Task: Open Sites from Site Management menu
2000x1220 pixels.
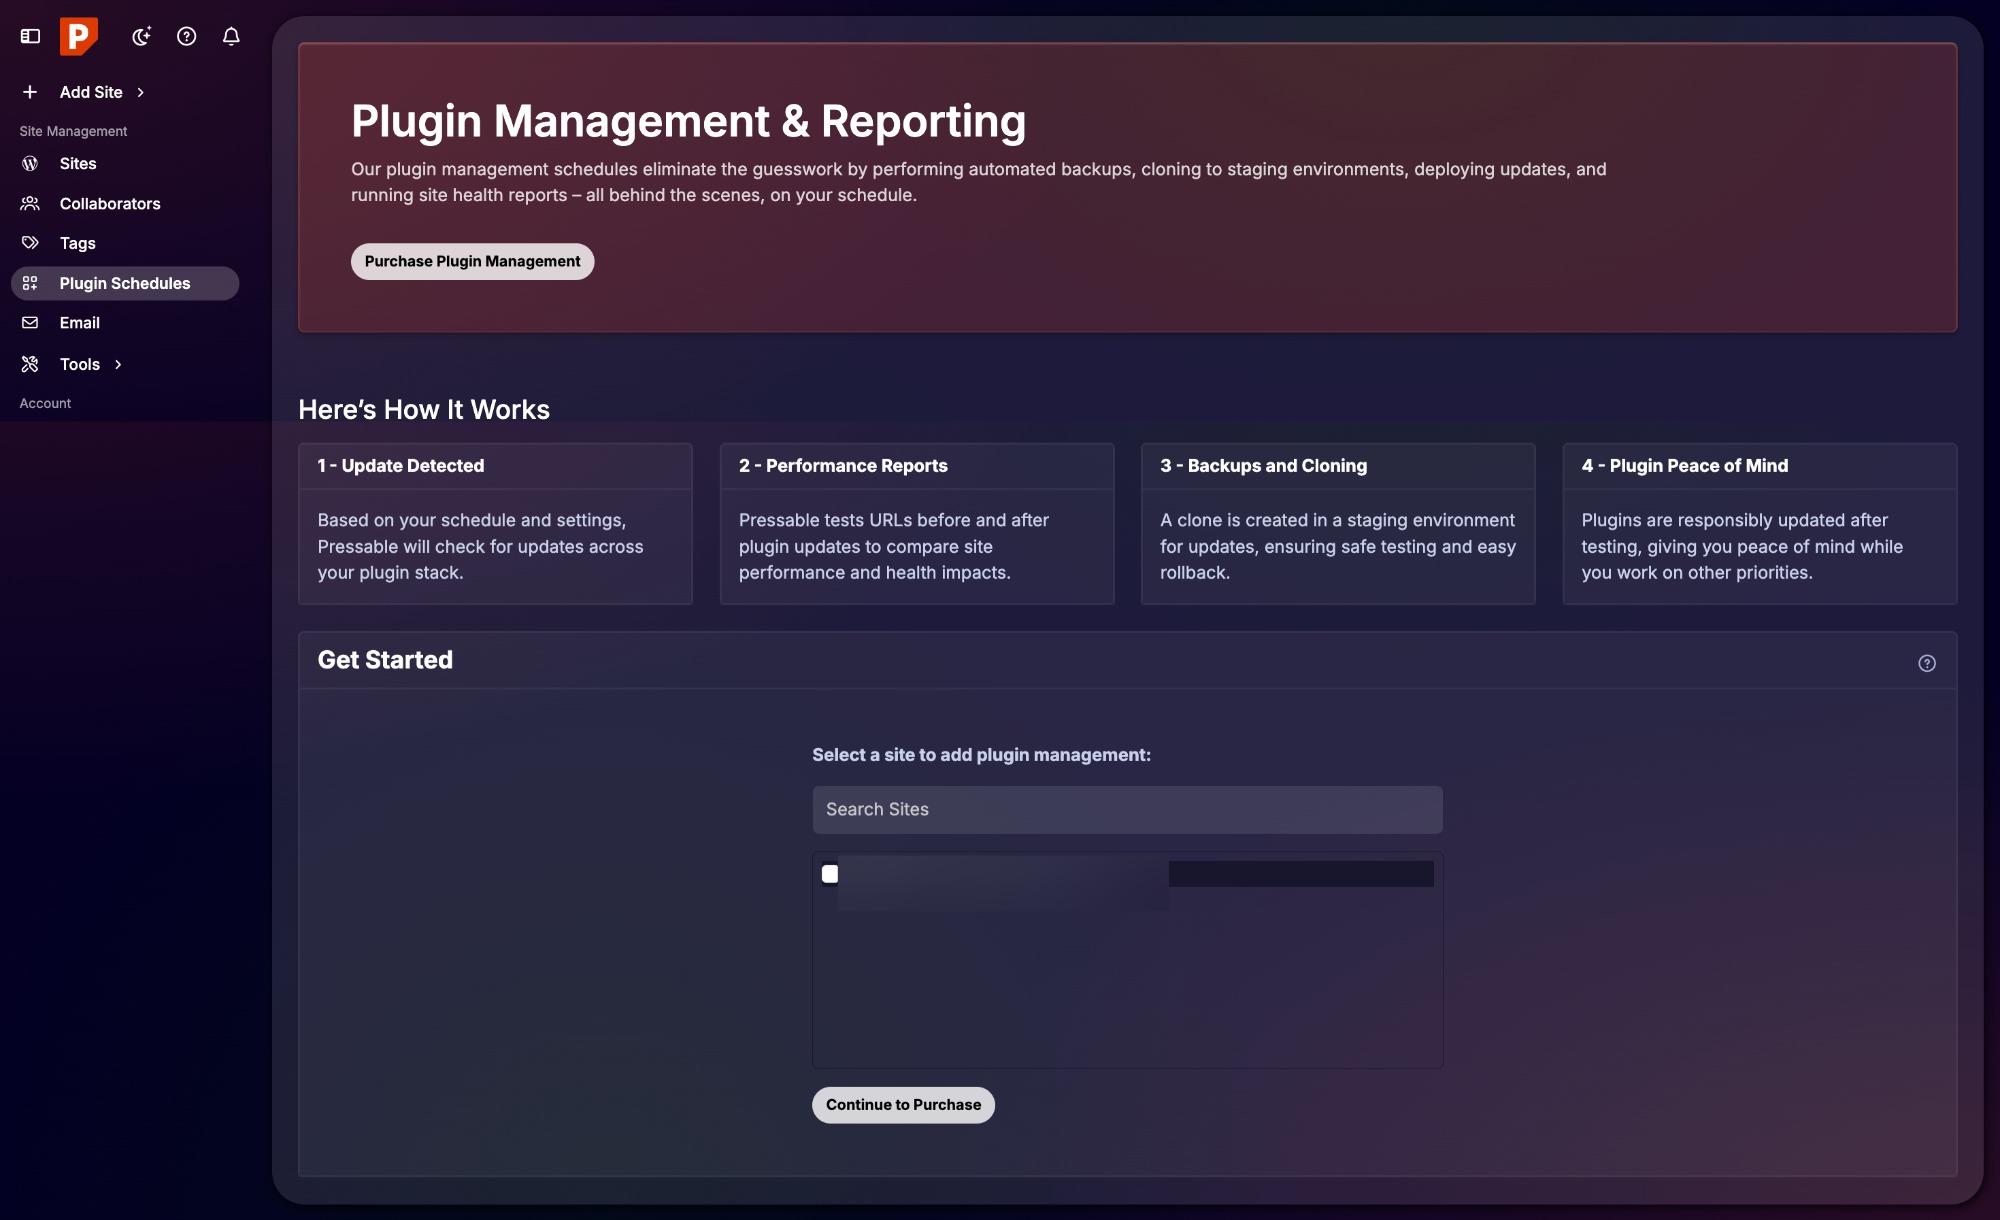Action: (x=78, y=163)
